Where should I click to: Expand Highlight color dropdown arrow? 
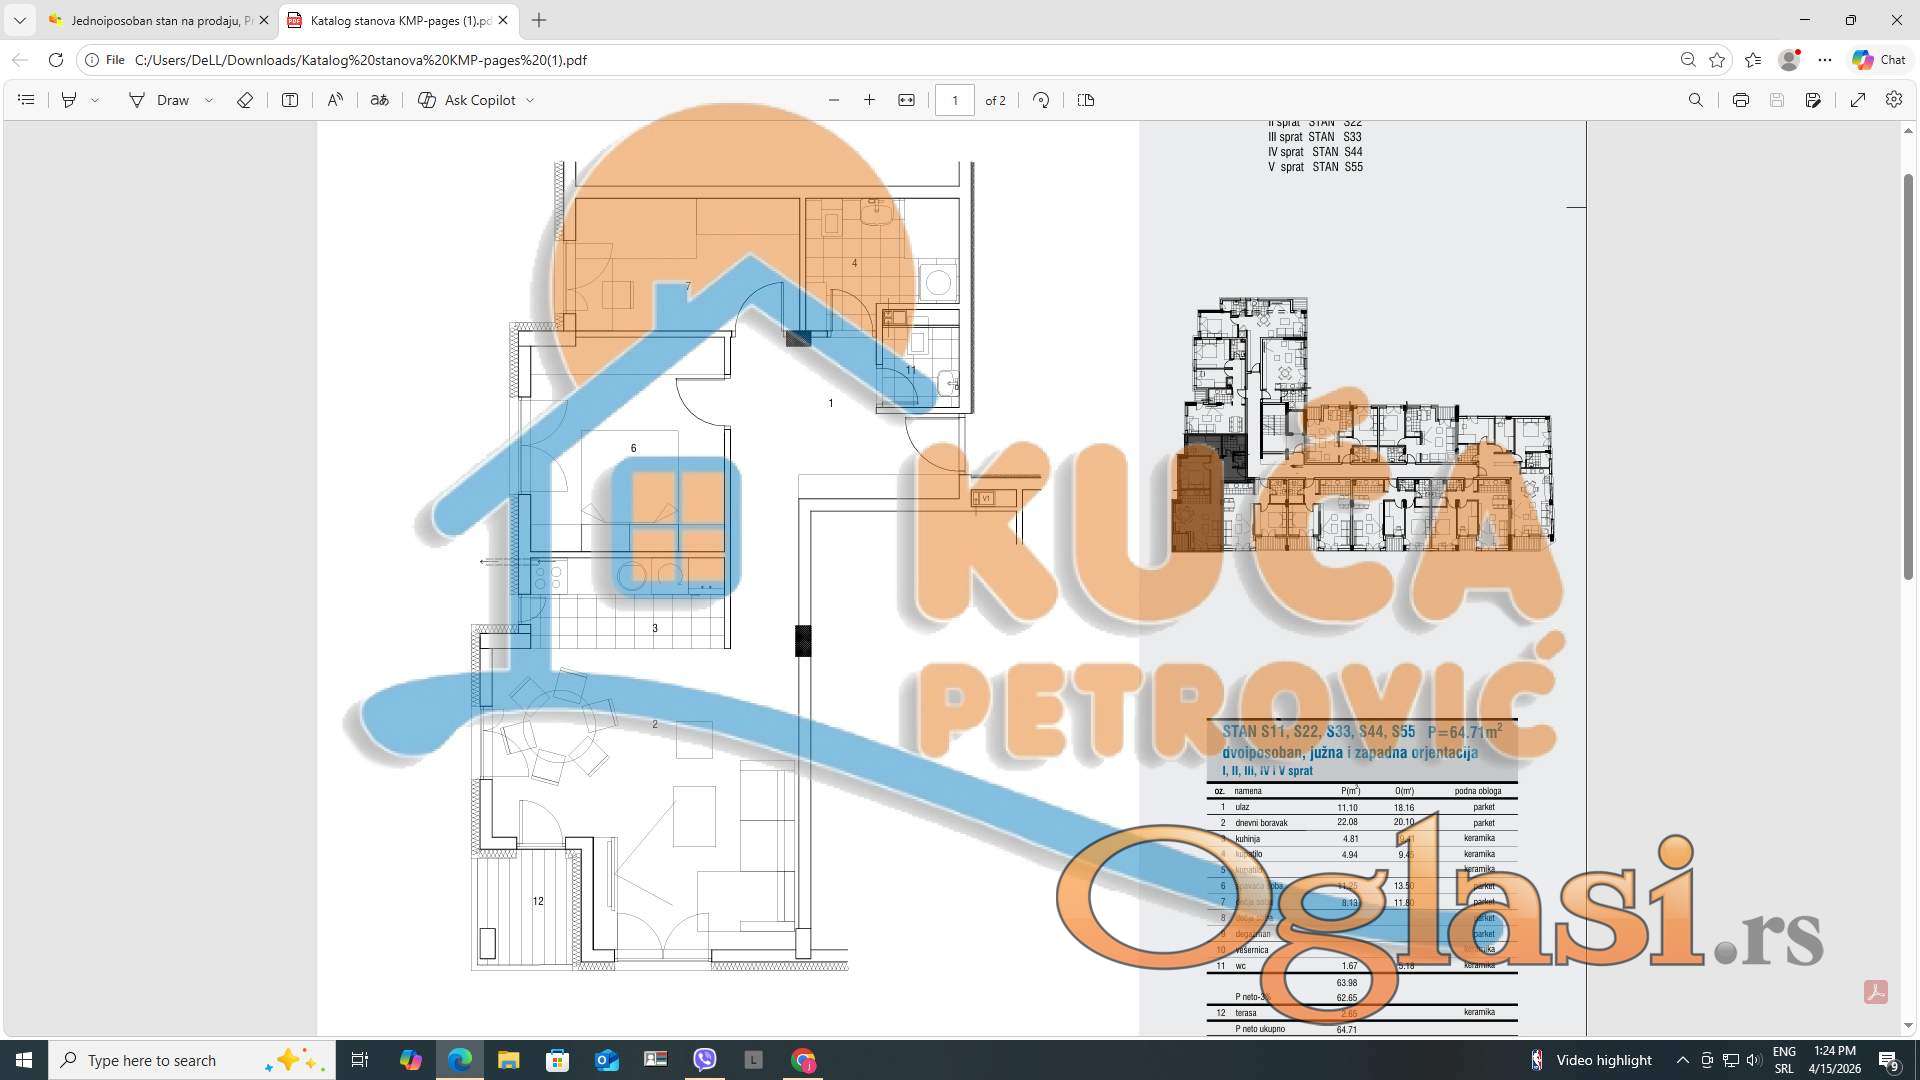pos(95,100)
